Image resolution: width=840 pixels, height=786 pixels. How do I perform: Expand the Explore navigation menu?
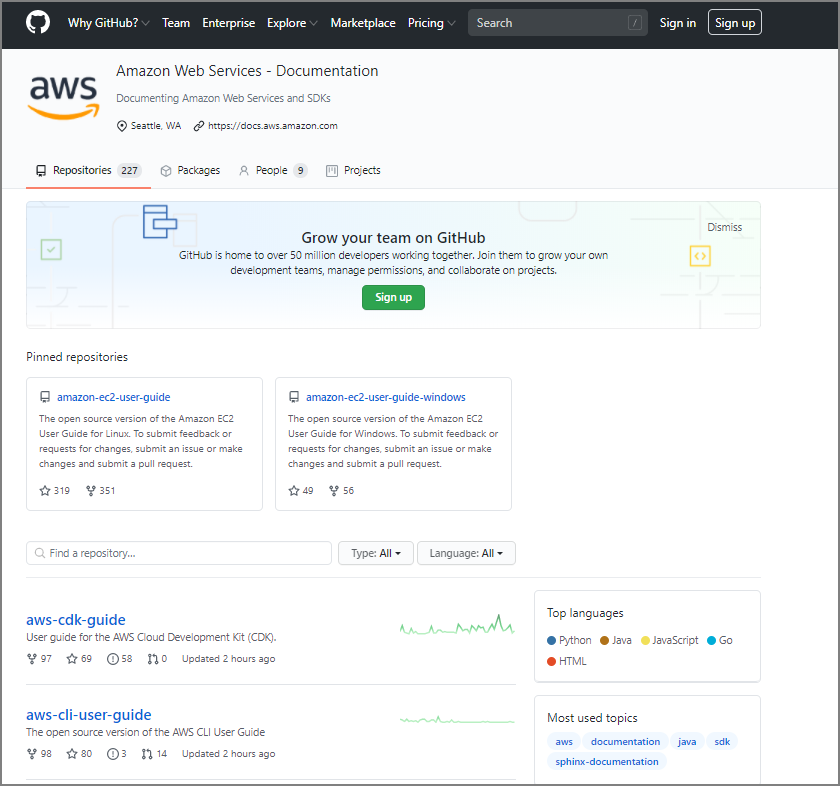tap(292, 23)
